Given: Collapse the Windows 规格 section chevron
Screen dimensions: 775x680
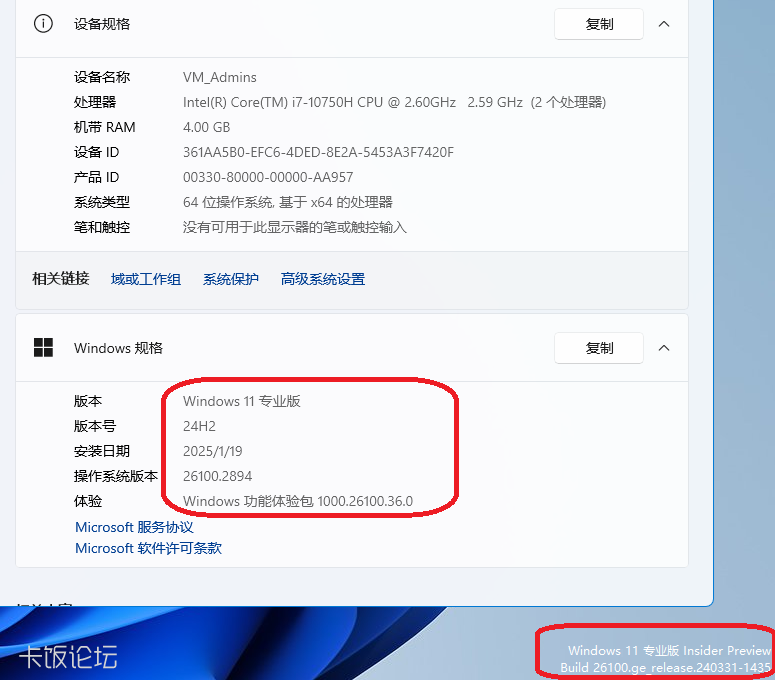Looking at the screenshot, I should [x=664, y=348].
